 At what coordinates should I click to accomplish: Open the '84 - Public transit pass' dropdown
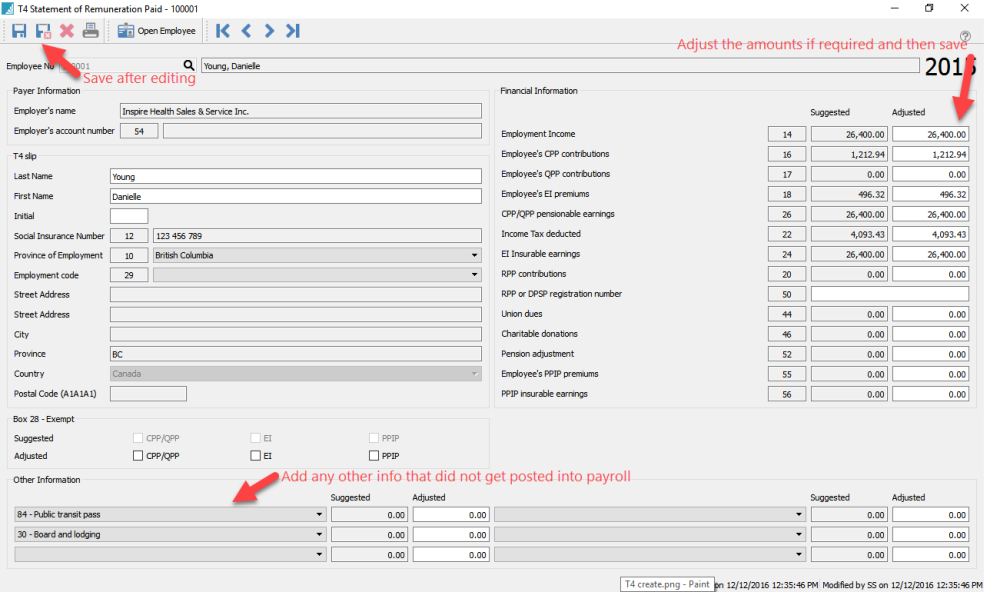(319, 513)
